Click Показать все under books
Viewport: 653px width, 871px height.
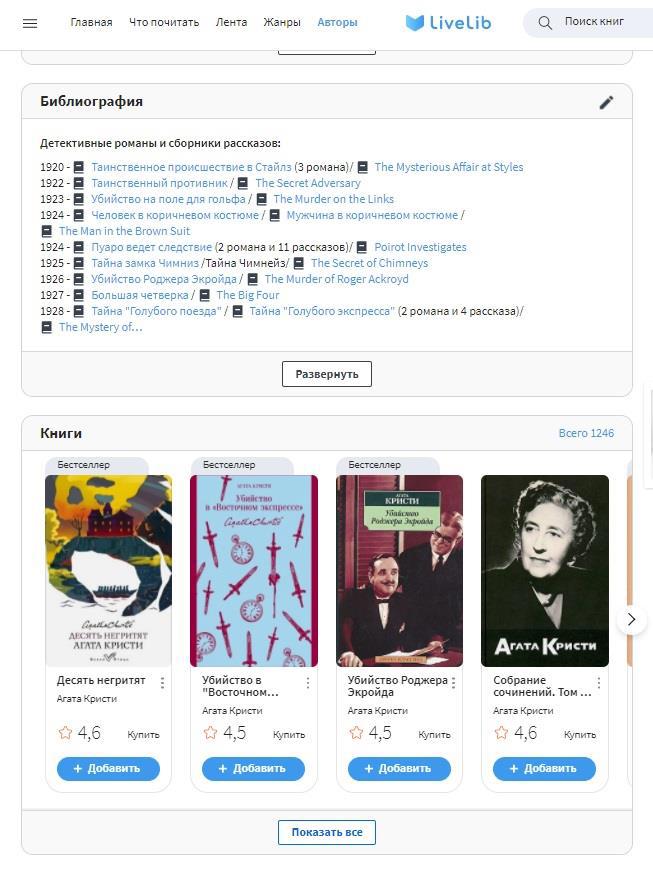point(326,832)
